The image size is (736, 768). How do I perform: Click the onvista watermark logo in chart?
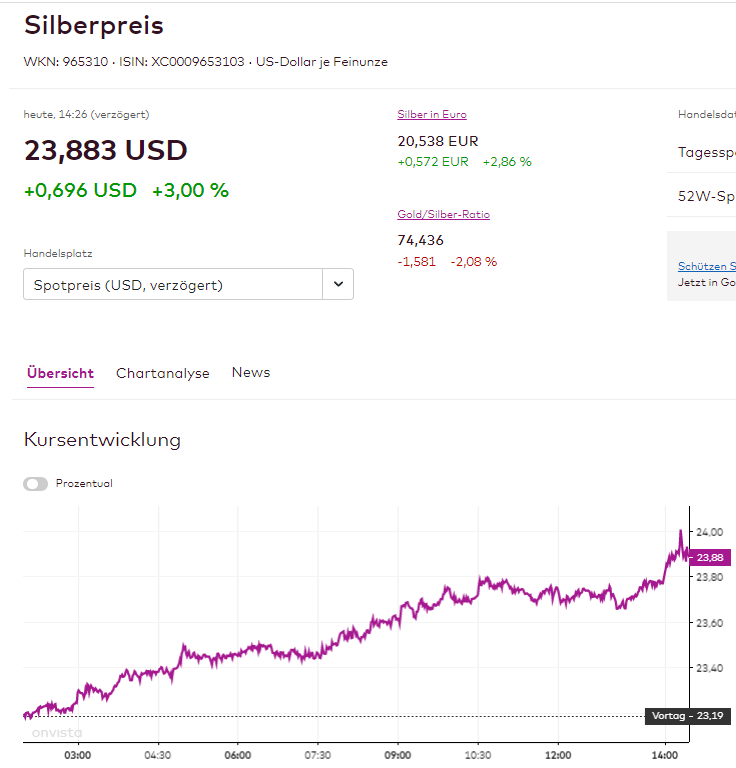click(x=56, y=733)
